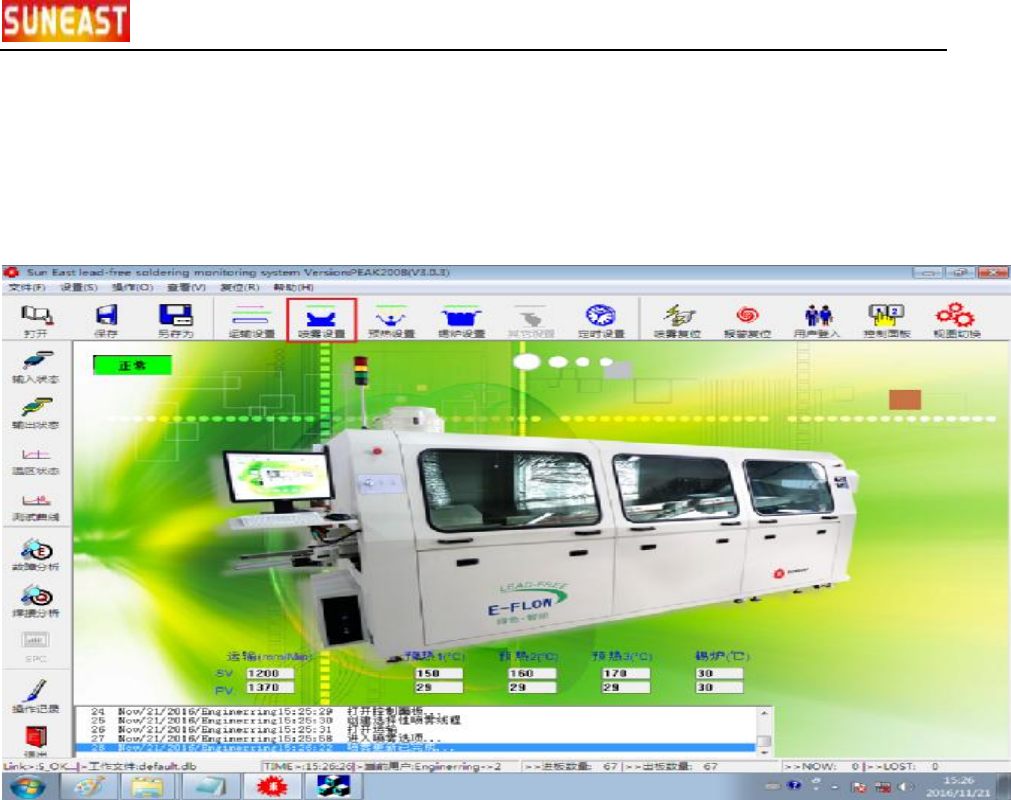Open 预热设置 preheat settings icon
Viewport: 1011px width, 800px height.
pos(391,320)
